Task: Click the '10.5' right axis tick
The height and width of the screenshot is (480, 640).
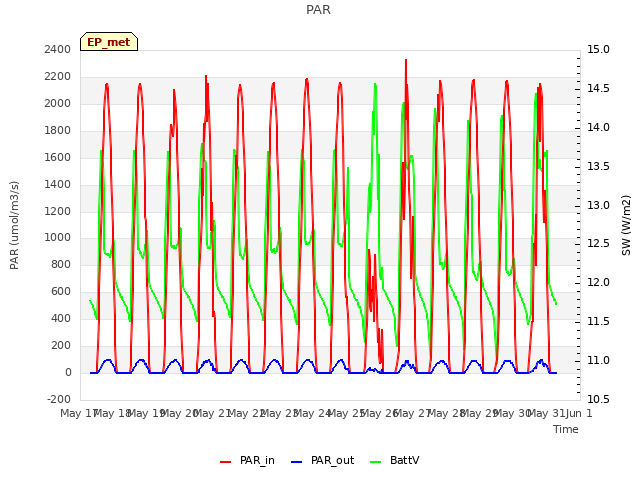Action: coord(598,400)
